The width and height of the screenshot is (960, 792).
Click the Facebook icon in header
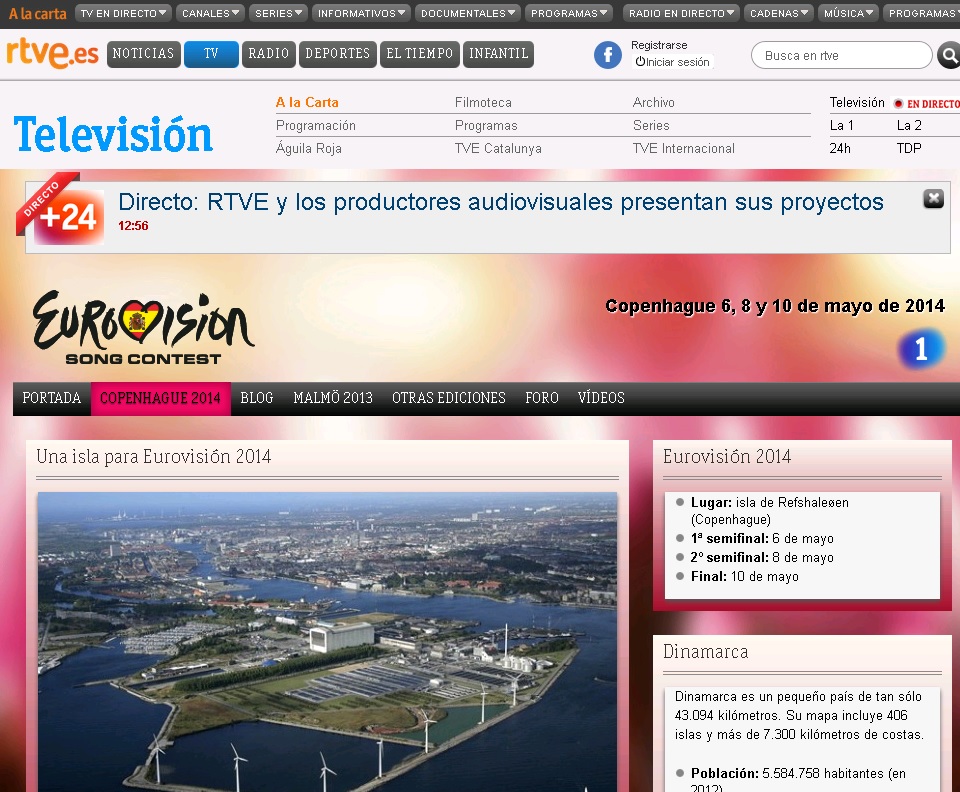pos(607,55)
